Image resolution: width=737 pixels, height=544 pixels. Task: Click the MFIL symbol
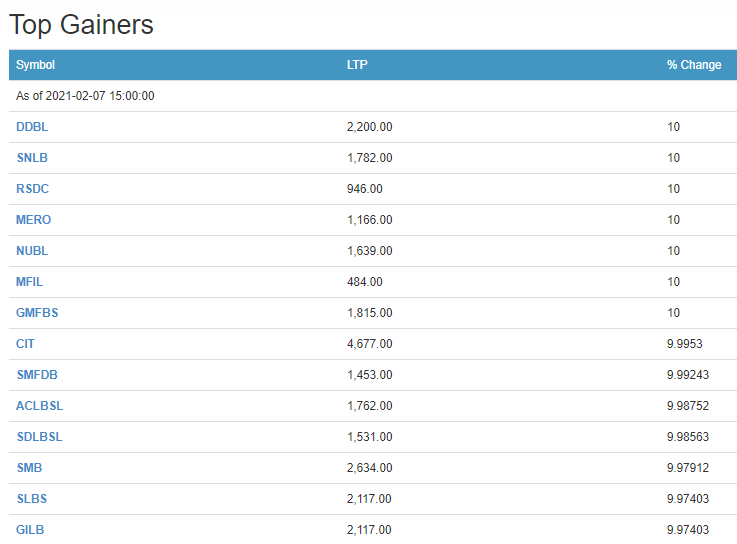(29, 282)
